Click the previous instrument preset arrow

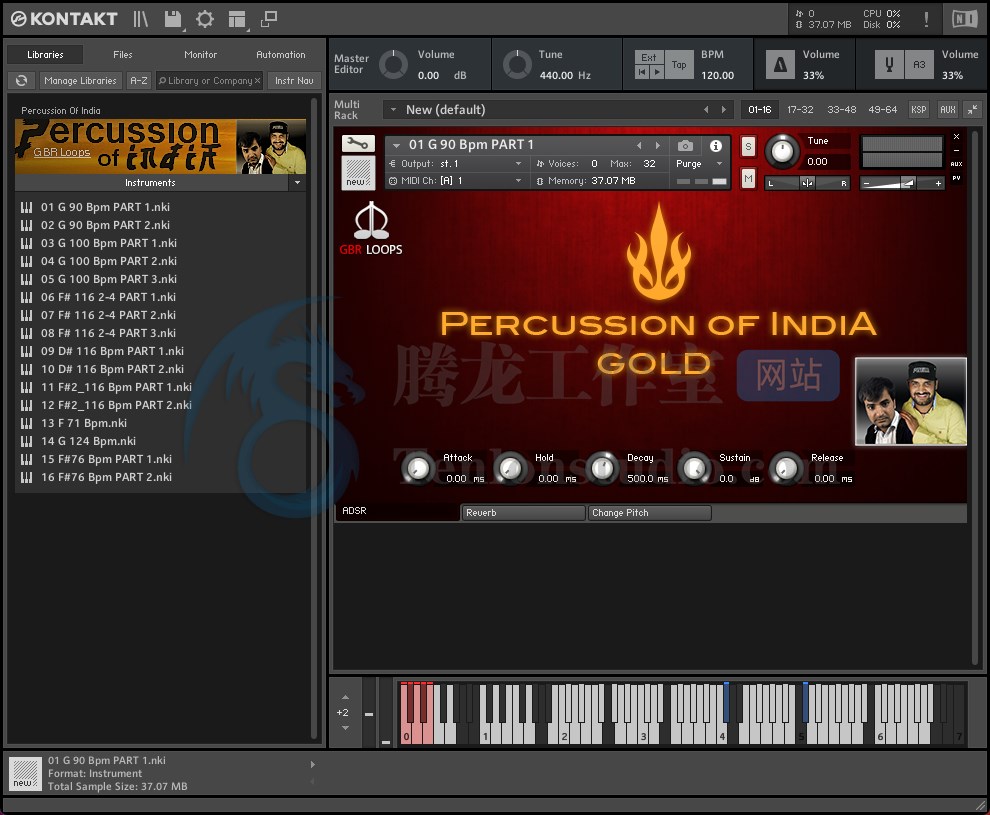639,145
